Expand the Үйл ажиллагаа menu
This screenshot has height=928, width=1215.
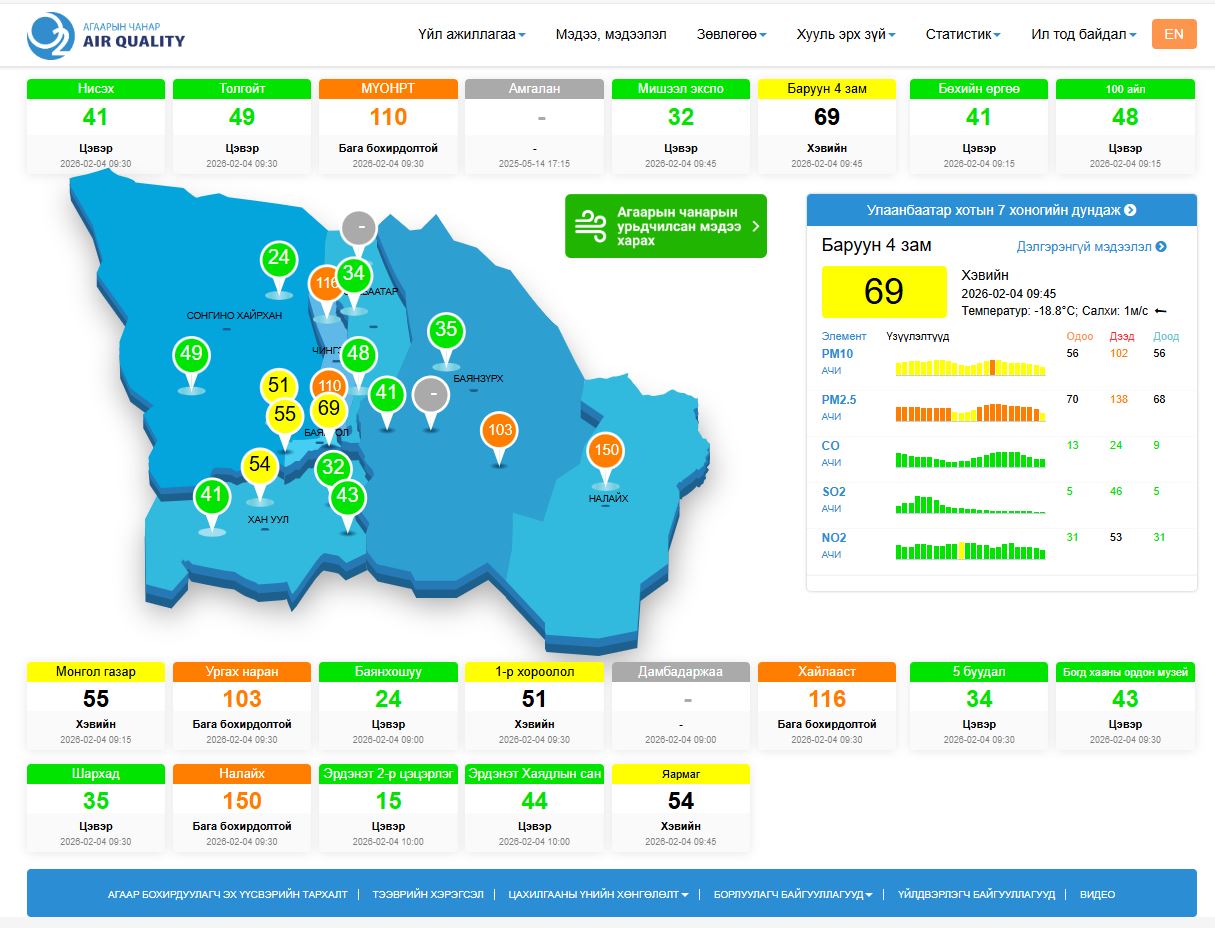[x=471, y=34]
